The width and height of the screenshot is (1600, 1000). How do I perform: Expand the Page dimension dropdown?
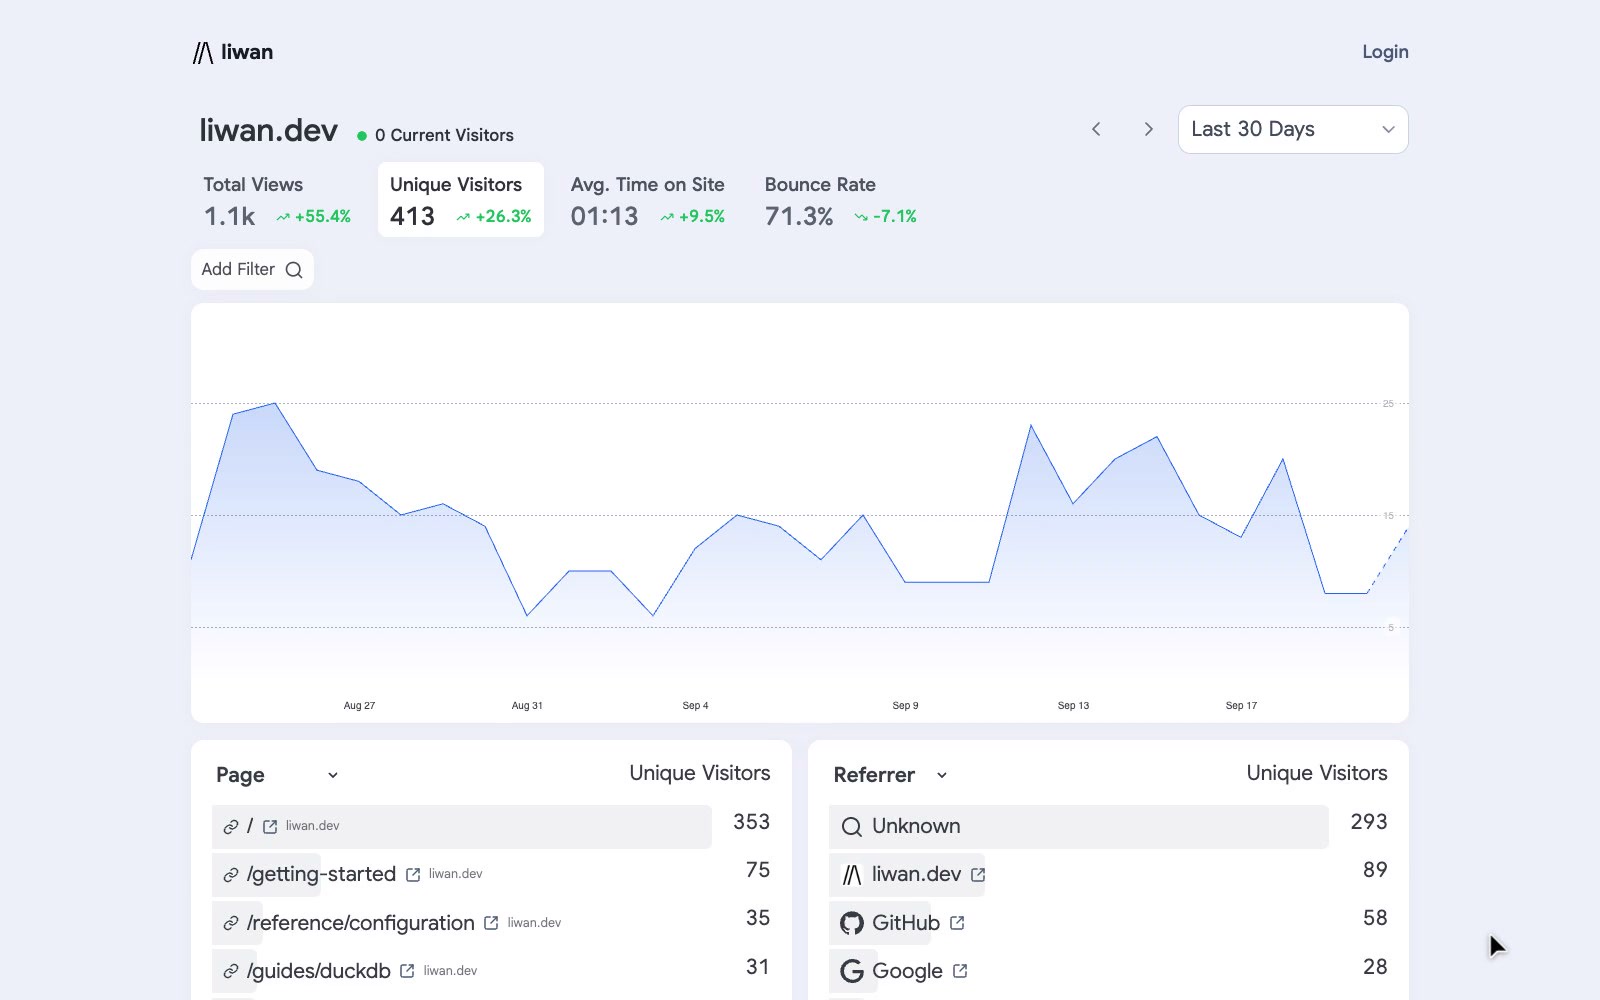[x=278, y=775]
